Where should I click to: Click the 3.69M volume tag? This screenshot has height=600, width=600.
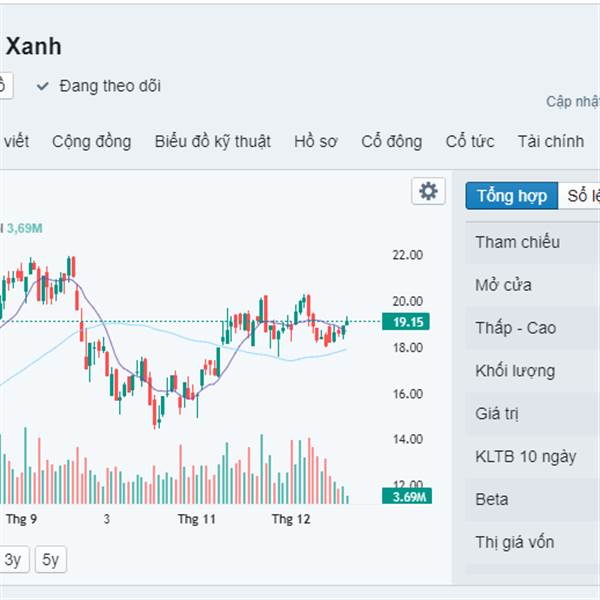coord(406,496)
